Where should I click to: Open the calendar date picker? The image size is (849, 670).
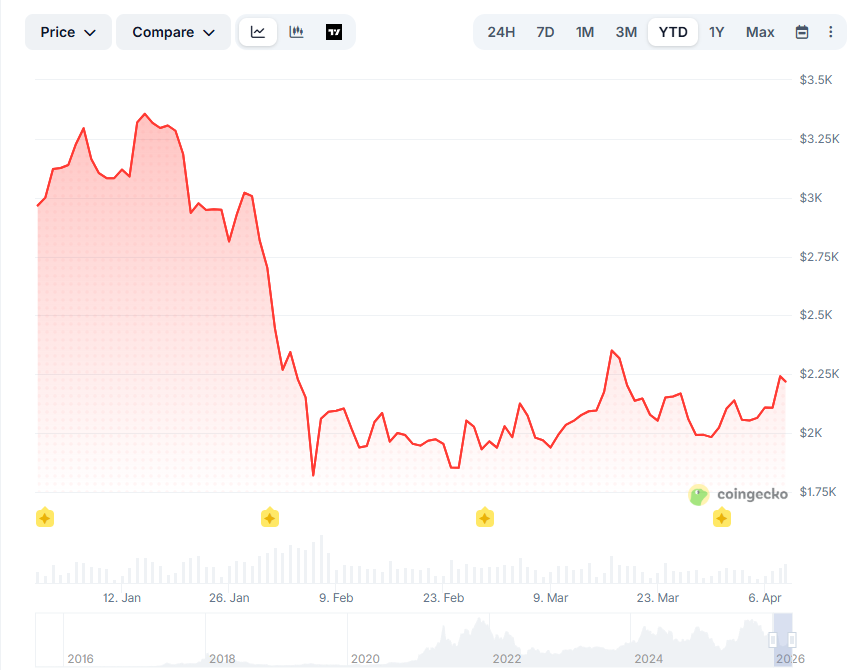click(802, 31)
